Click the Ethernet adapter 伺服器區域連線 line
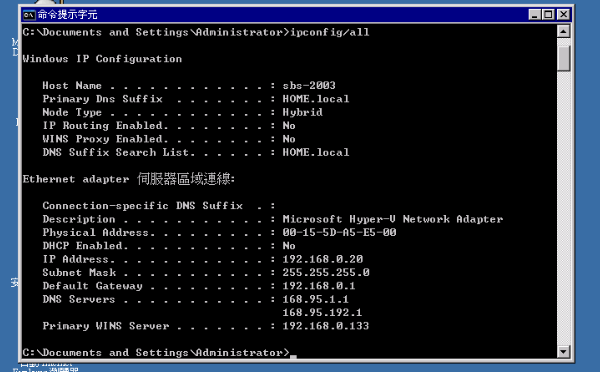This screenshot has height=372, width=600. (129, 179)
